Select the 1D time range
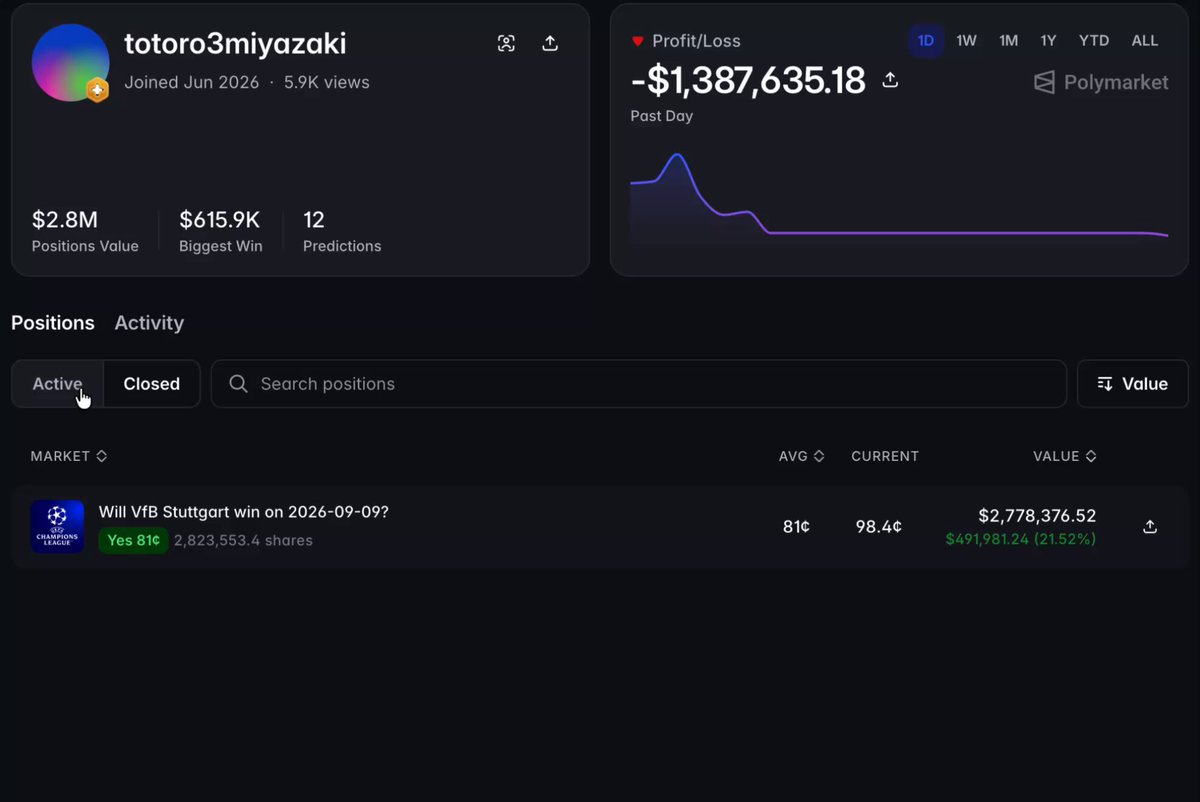Image resolution: width=1200 pixels, height=802 pixels. click(x=926, y=41)
